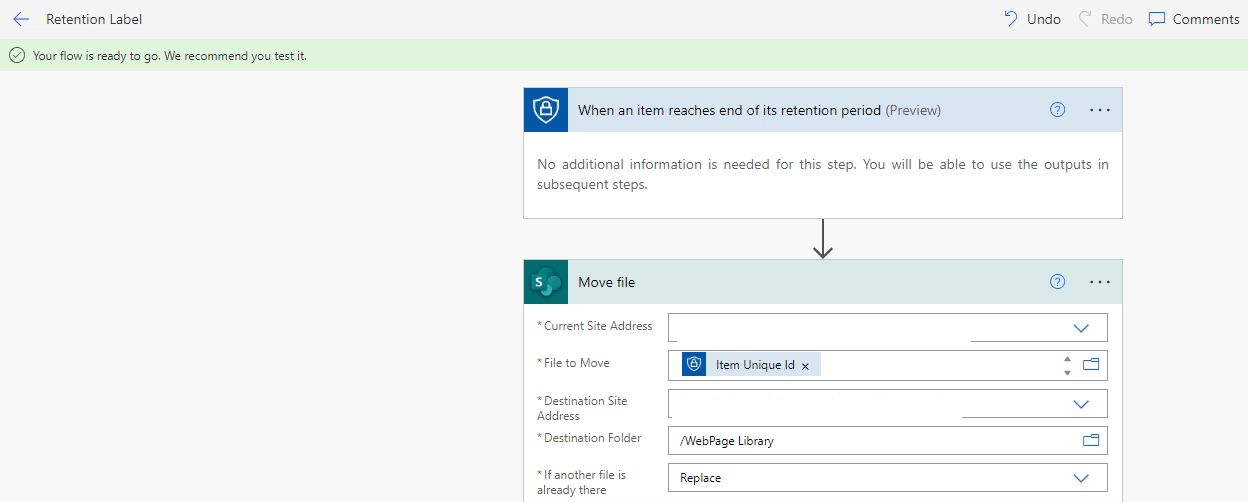Open help for the Move file action
The height and width of the screenshot is (502, 1248).
[1057, 282]
